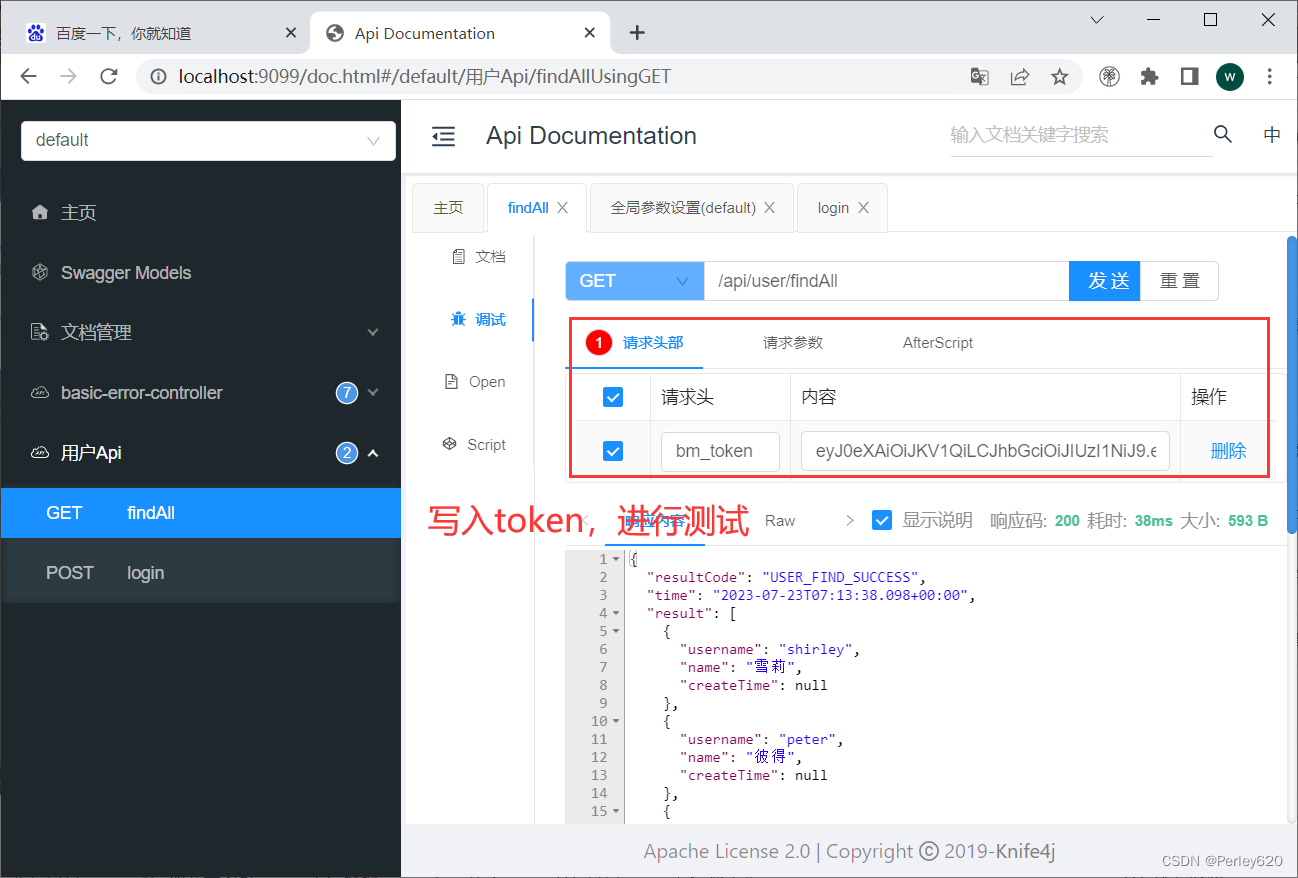
Task: Fold the result array at line 4
Action: pos(617,613)
